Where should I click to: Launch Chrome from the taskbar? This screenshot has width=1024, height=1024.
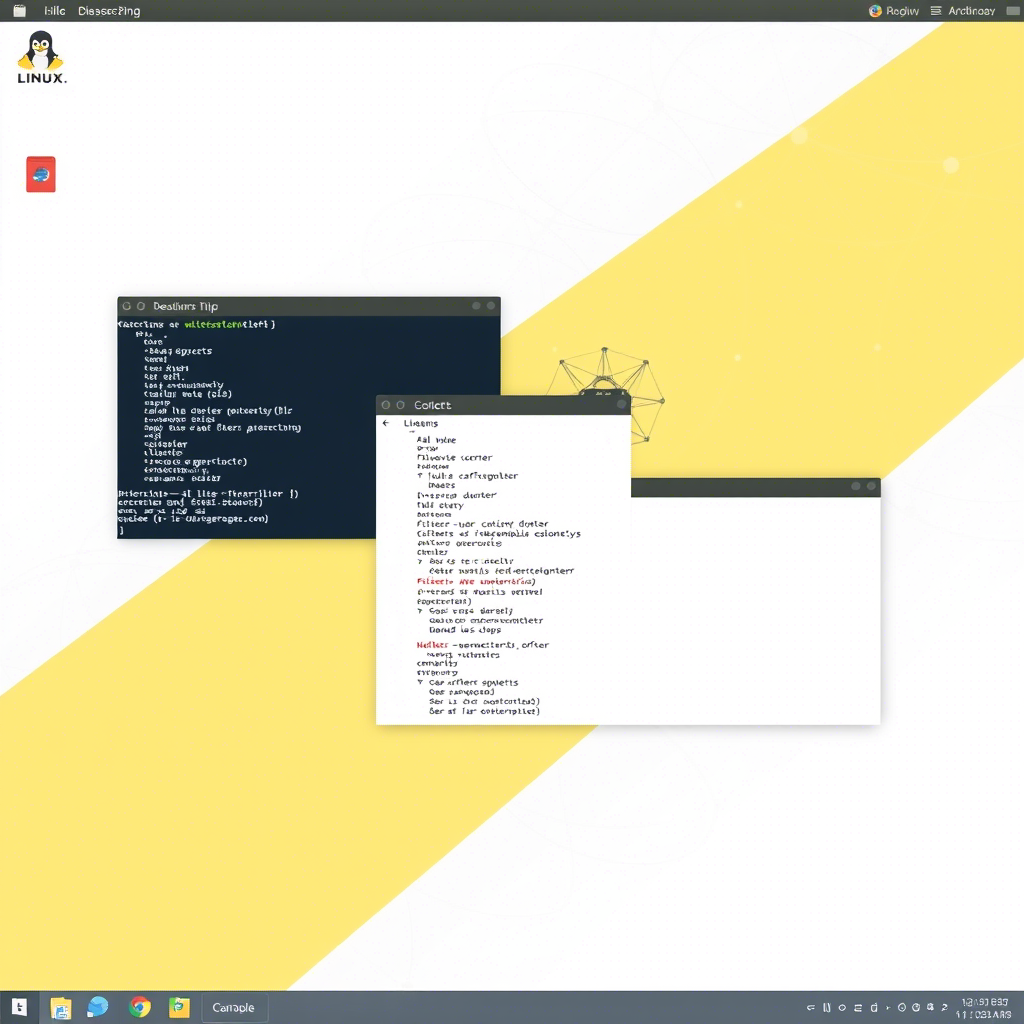[x=139, y=1007]
